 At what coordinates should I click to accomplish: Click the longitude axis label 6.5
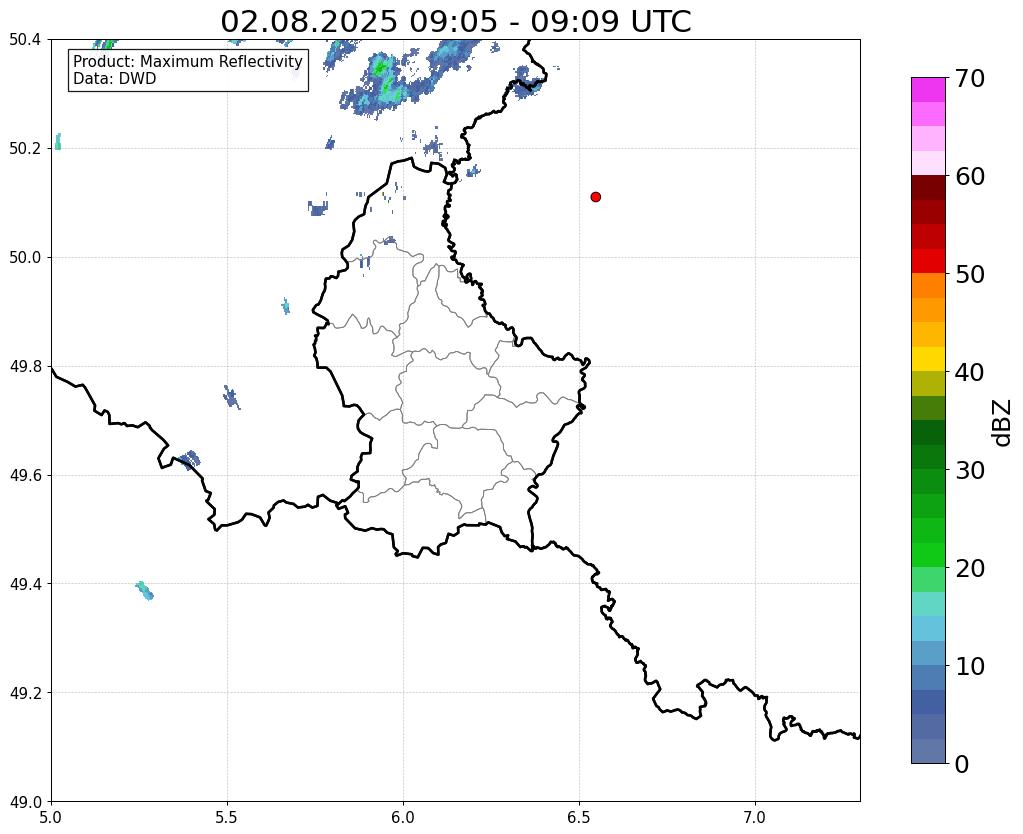(579, 818)
